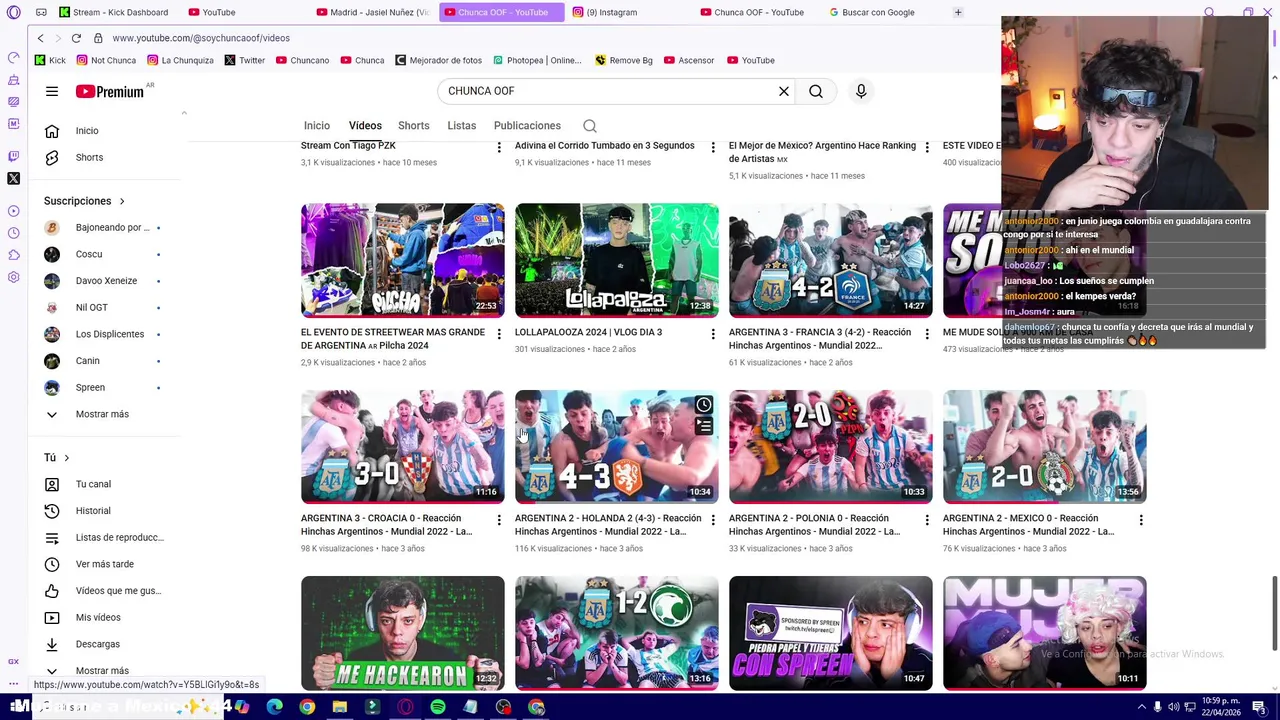Play the Argentina 3 - Francia 3 thumbnail
The width and height of the screenshot is (1280, 720).
(830, 260)
